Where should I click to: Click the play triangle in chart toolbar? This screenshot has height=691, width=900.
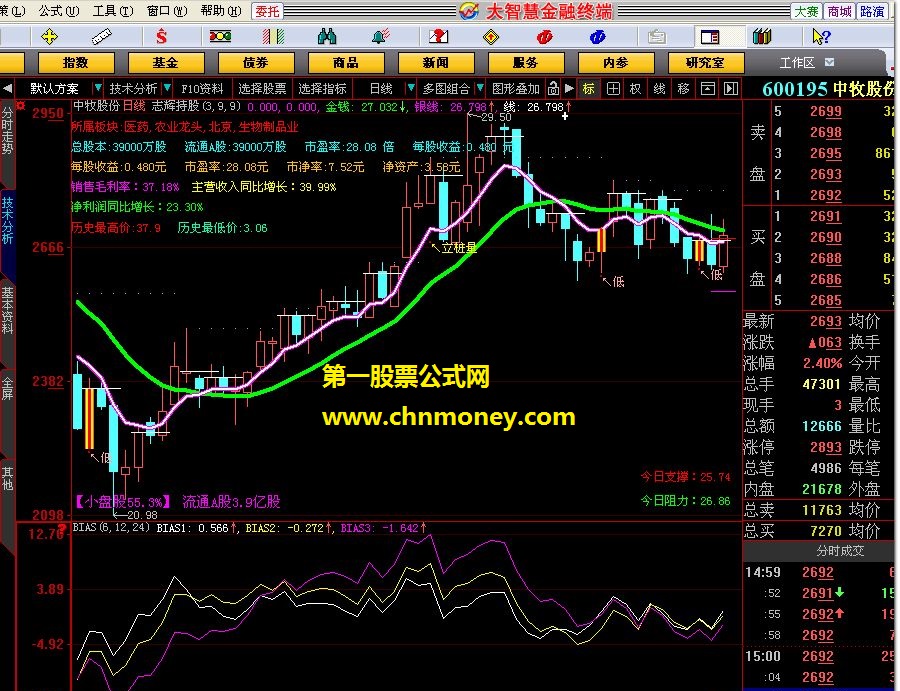tap(569, 88)
